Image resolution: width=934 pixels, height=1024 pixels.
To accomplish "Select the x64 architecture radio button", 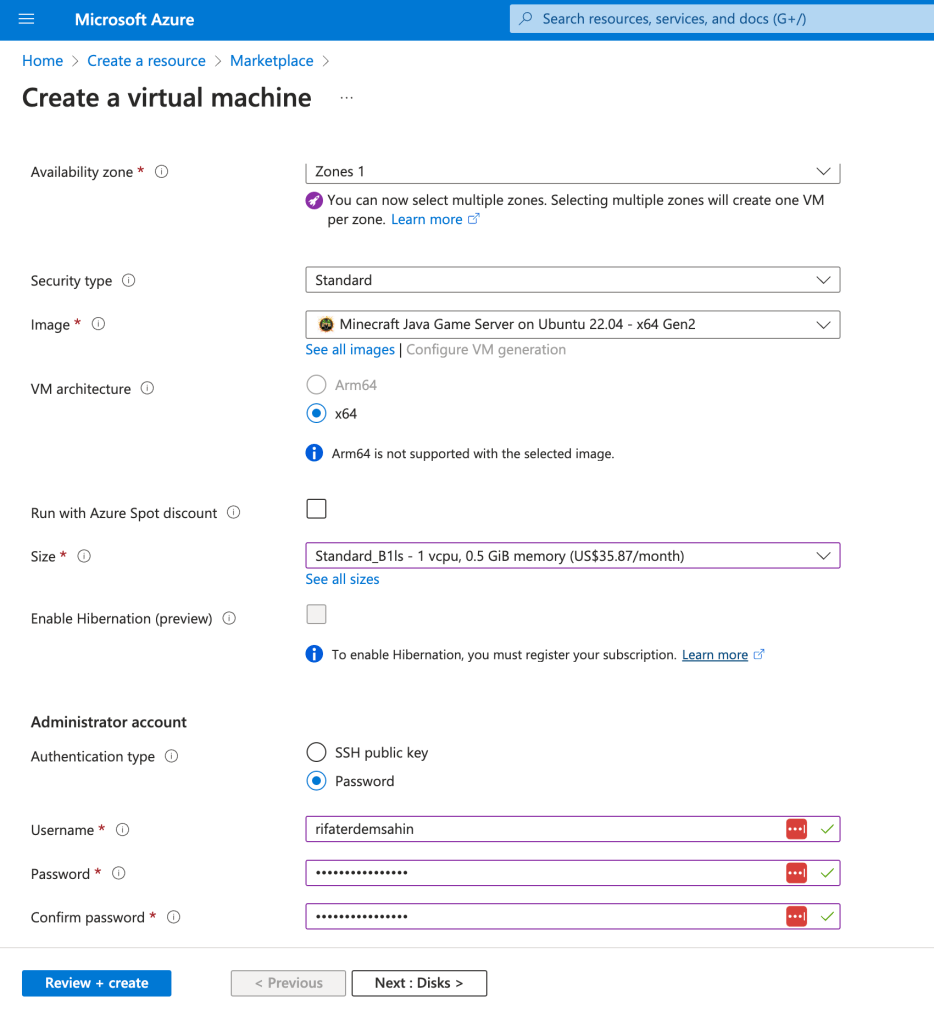I will [x=316, y=413].
